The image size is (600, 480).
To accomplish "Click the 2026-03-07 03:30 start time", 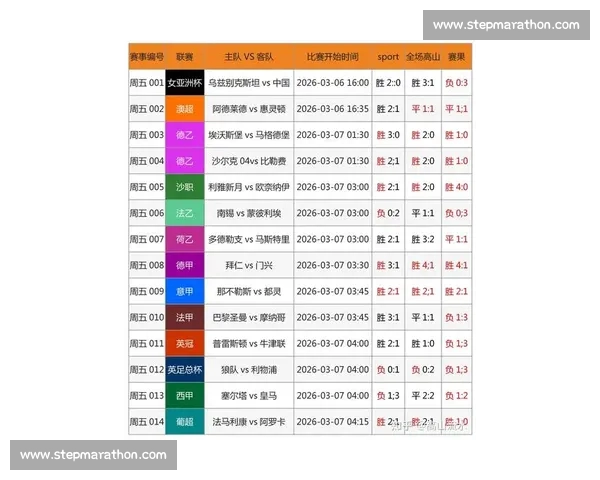I will (x=333, y=265).
